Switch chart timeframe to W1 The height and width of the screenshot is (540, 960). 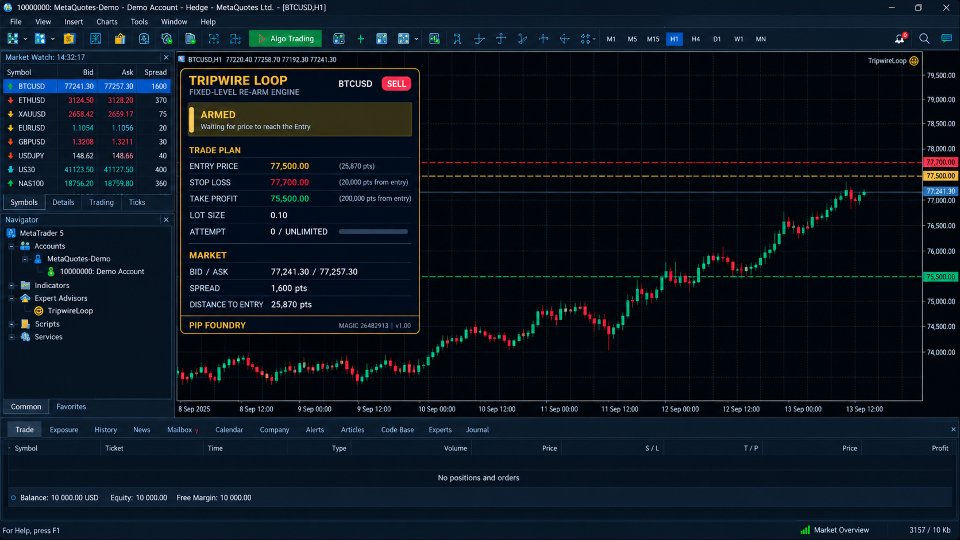(739, 39)
